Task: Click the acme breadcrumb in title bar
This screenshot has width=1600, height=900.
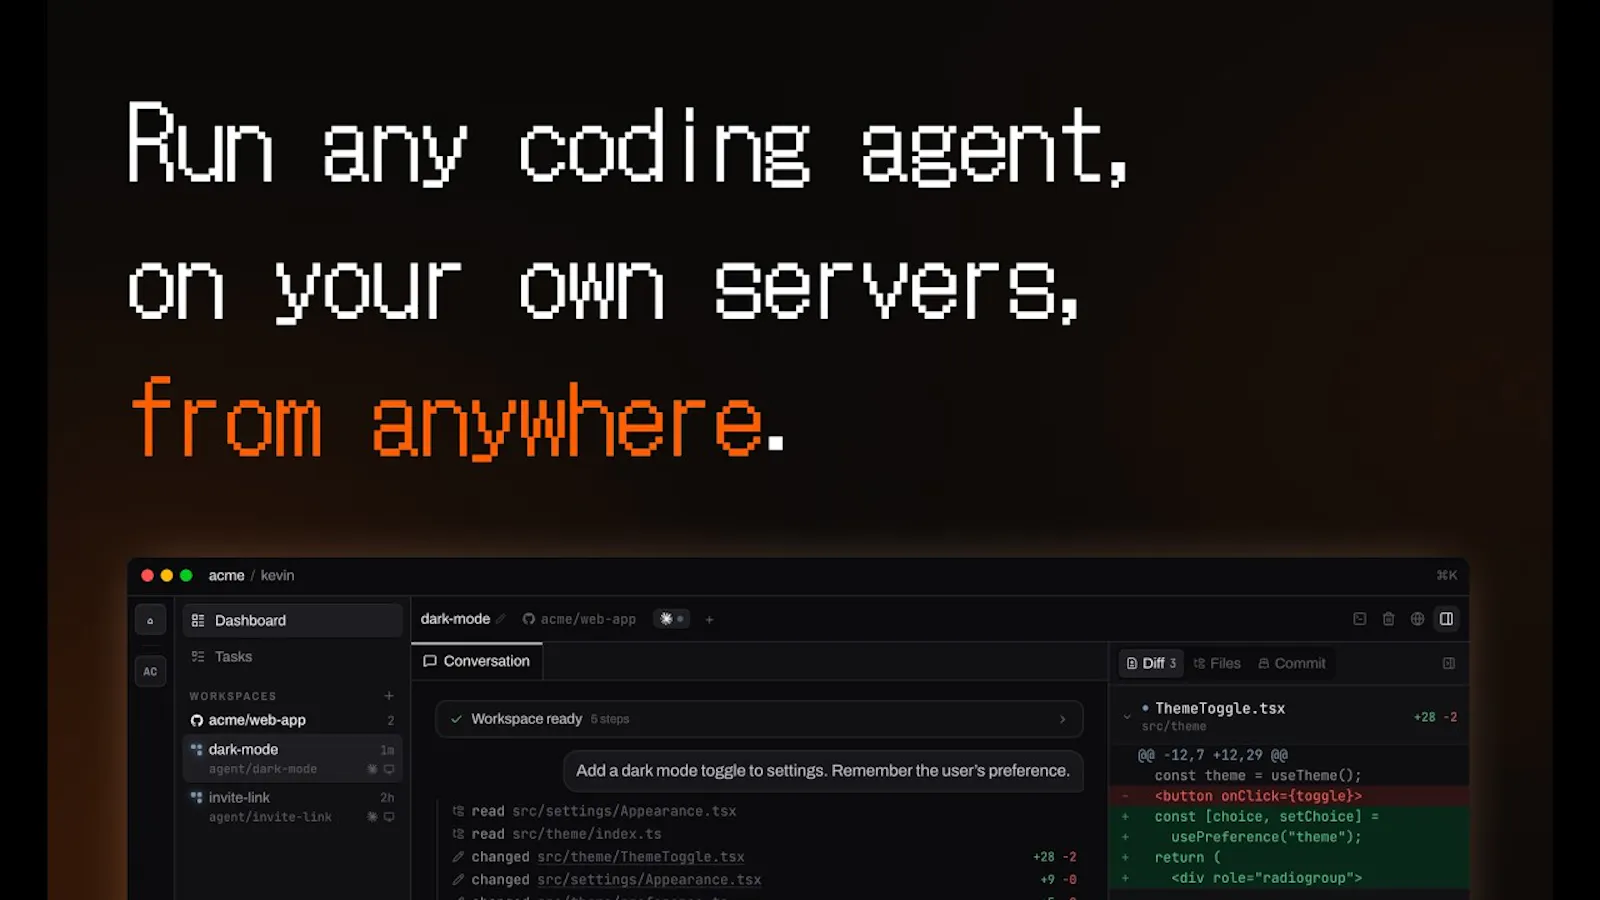Action: click(x=226, y=575)
